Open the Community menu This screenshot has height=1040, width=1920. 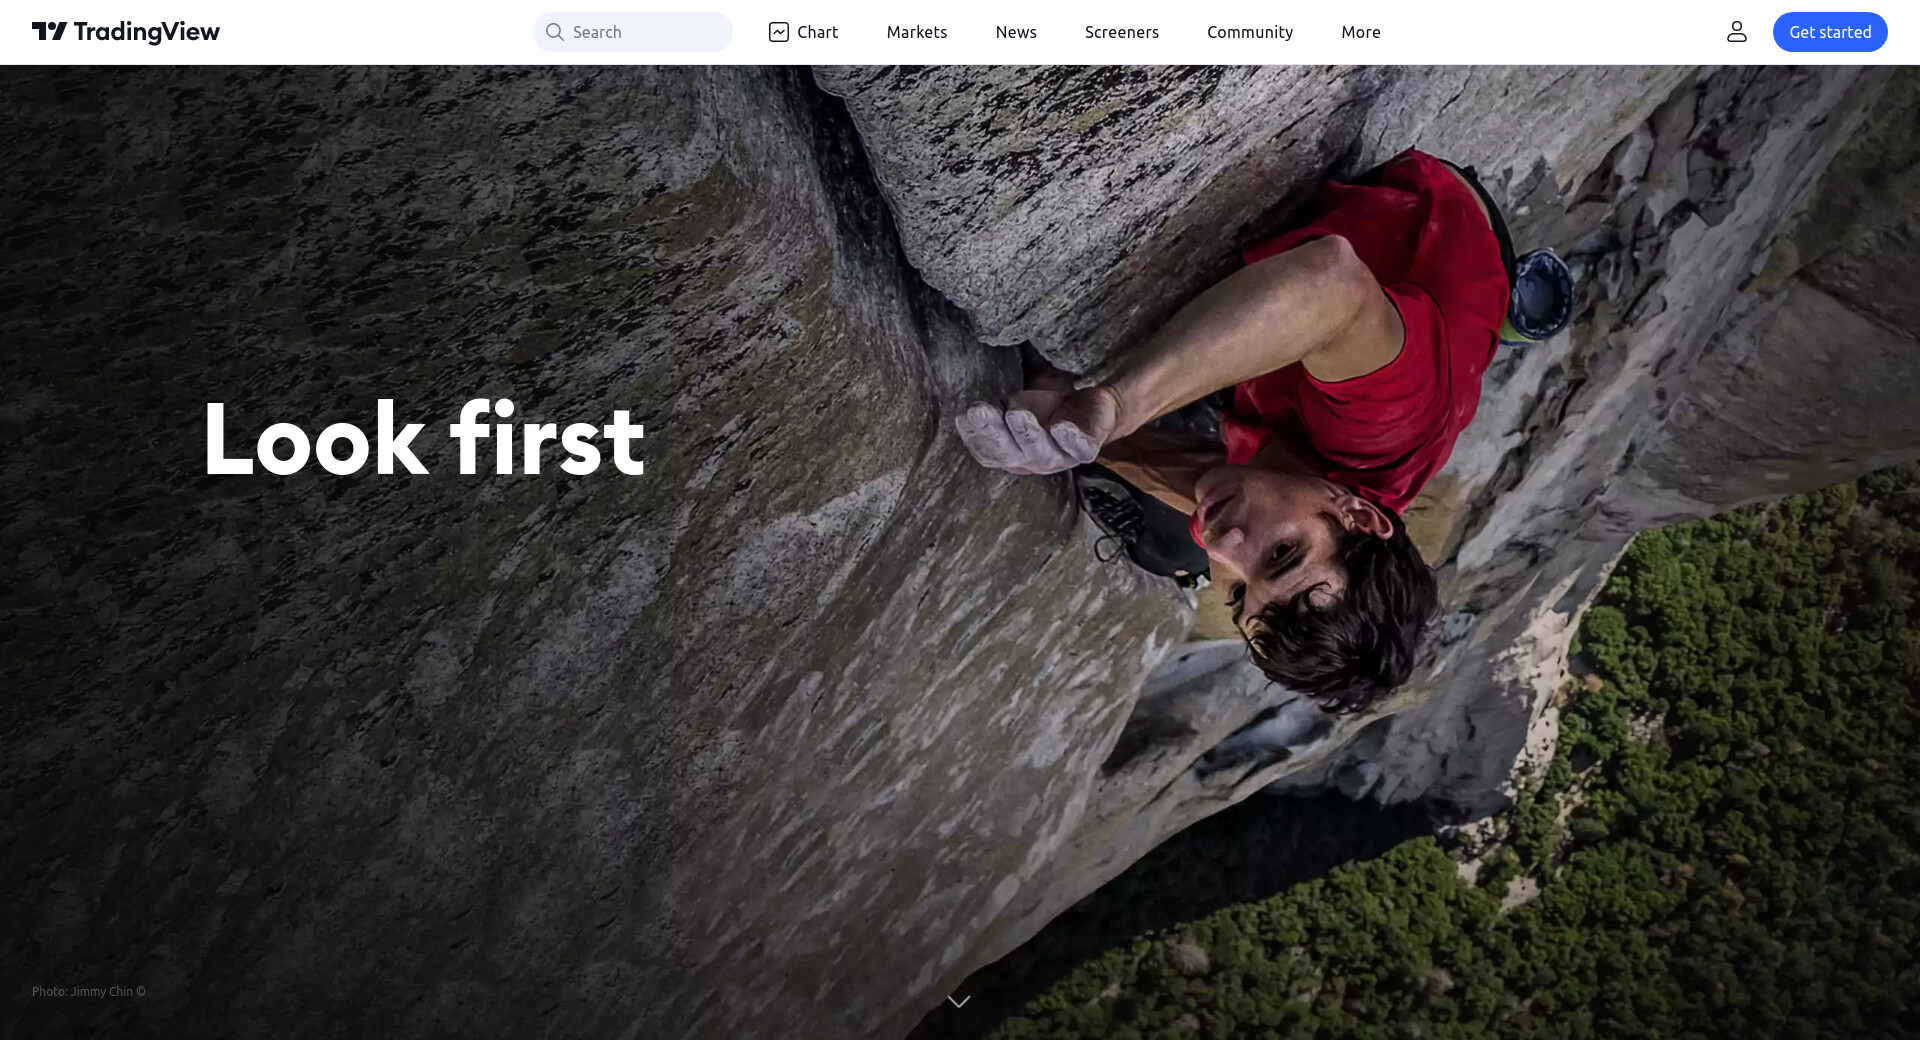coord(1250,32)
